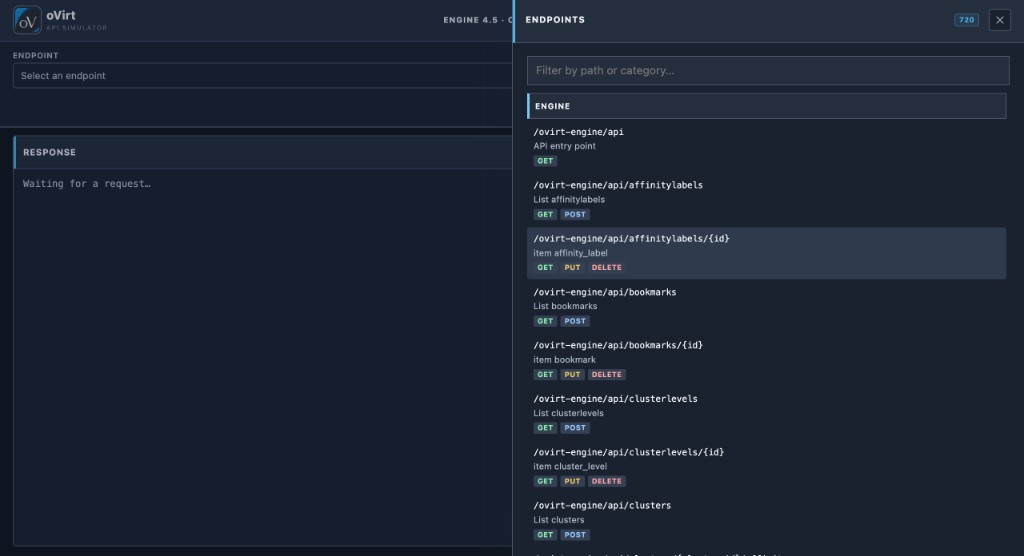Click the oVirt logo icon
1024x556 pixels.
tap(27, 20)
